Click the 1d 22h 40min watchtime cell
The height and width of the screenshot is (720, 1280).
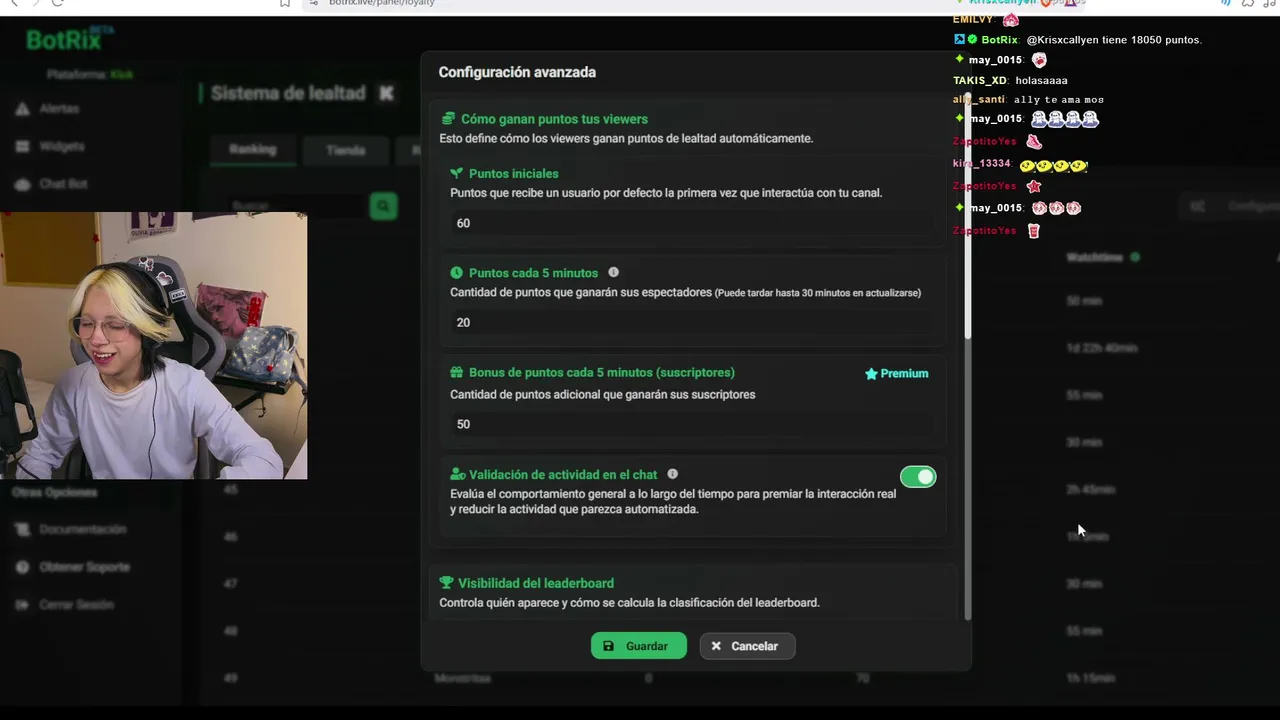tap(1101, 348)
